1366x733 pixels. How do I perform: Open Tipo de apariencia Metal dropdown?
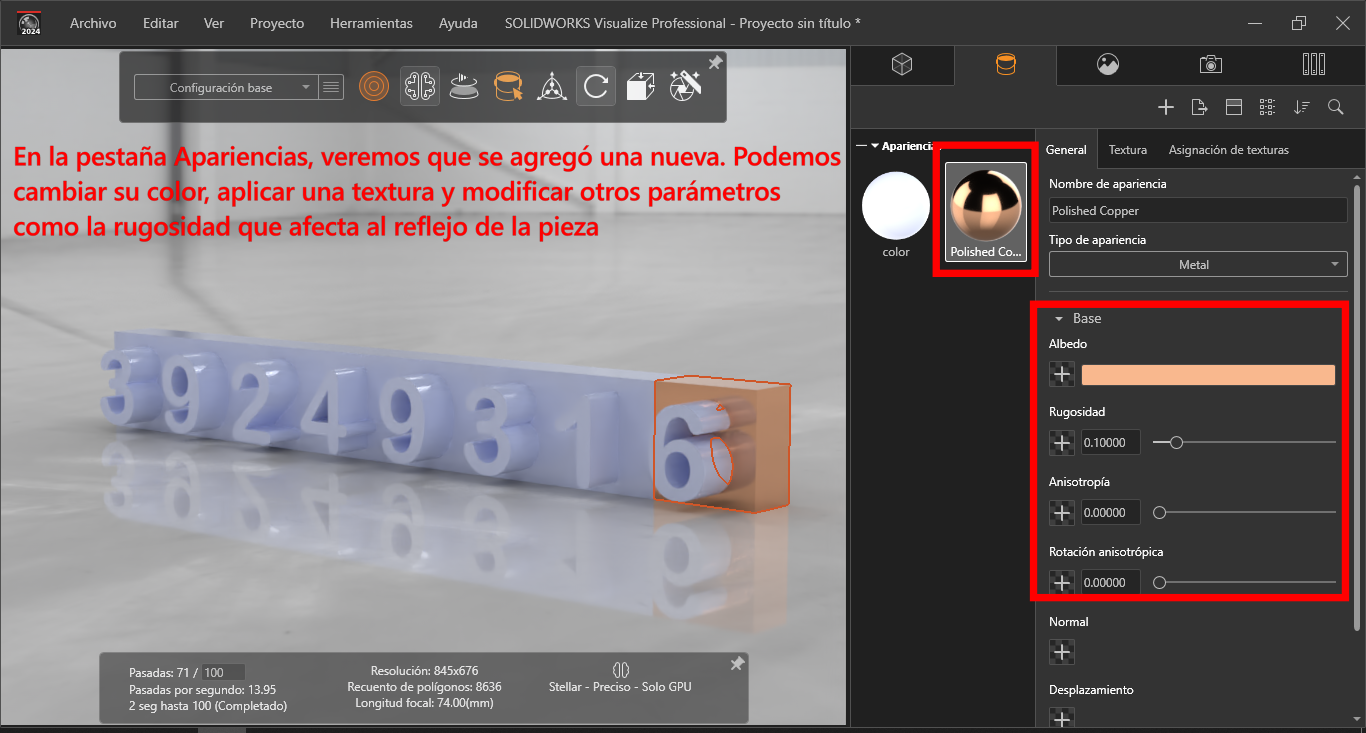pyautogui.click(x=1197, y=265)
